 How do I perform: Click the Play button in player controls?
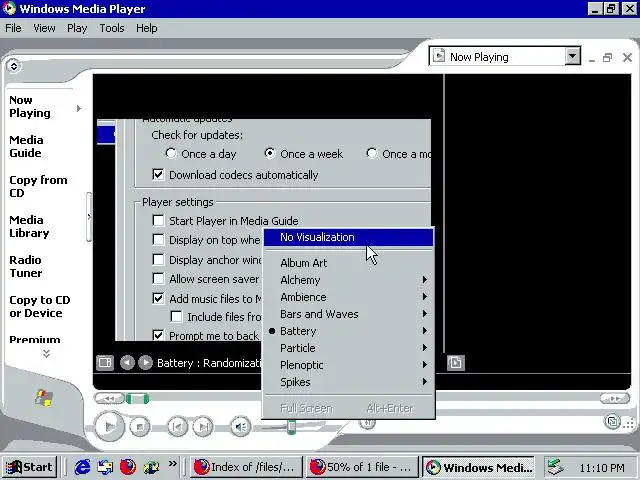(x=109, y=427)
